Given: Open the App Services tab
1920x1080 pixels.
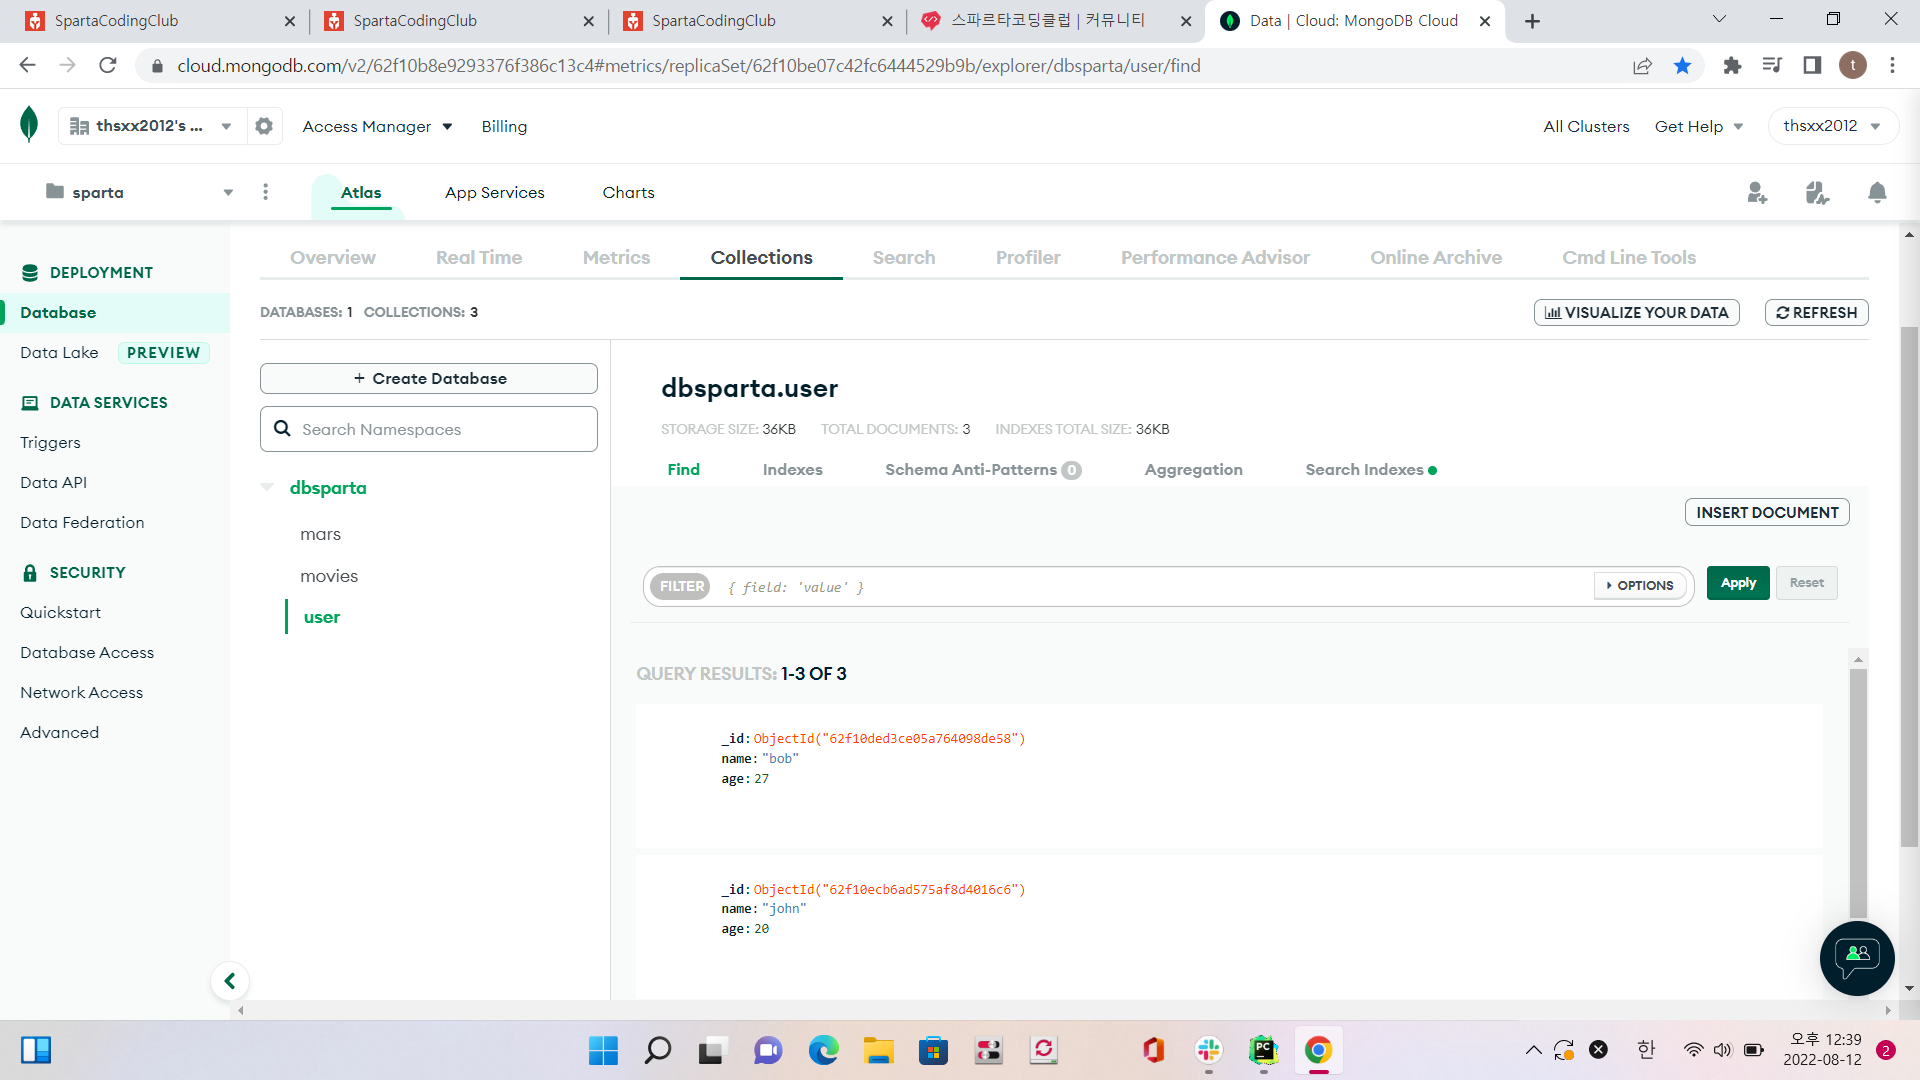Looking at the screenshot, I should [494, 192].
